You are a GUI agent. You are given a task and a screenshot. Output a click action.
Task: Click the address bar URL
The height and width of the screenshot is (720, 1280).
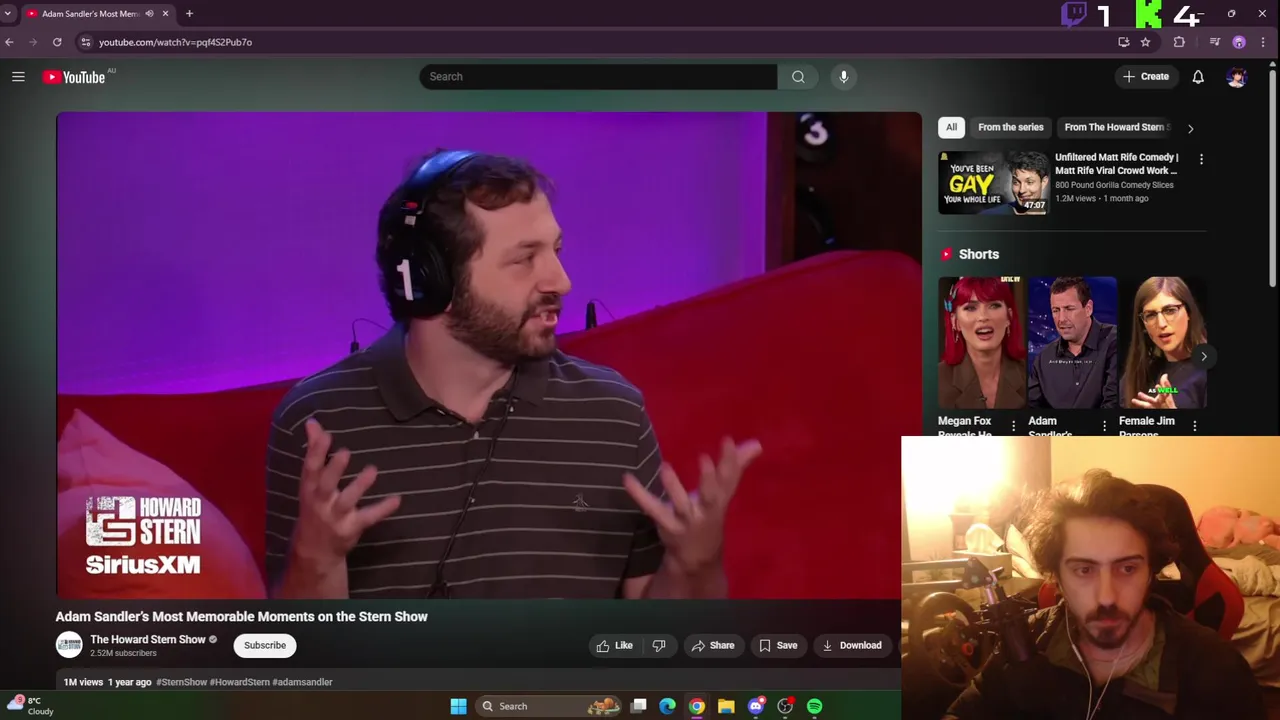(175, 42)
